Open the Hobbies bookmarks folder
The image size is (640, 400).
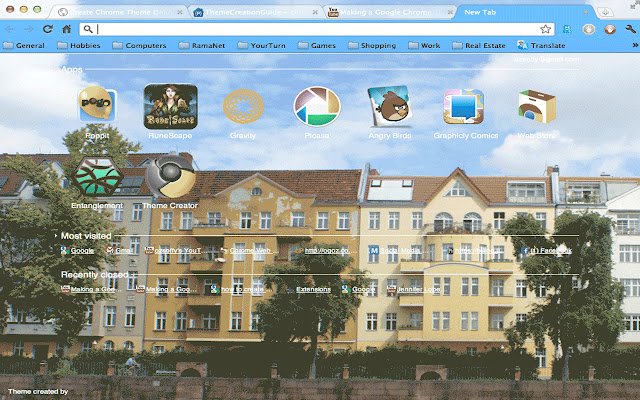point(79,45)
